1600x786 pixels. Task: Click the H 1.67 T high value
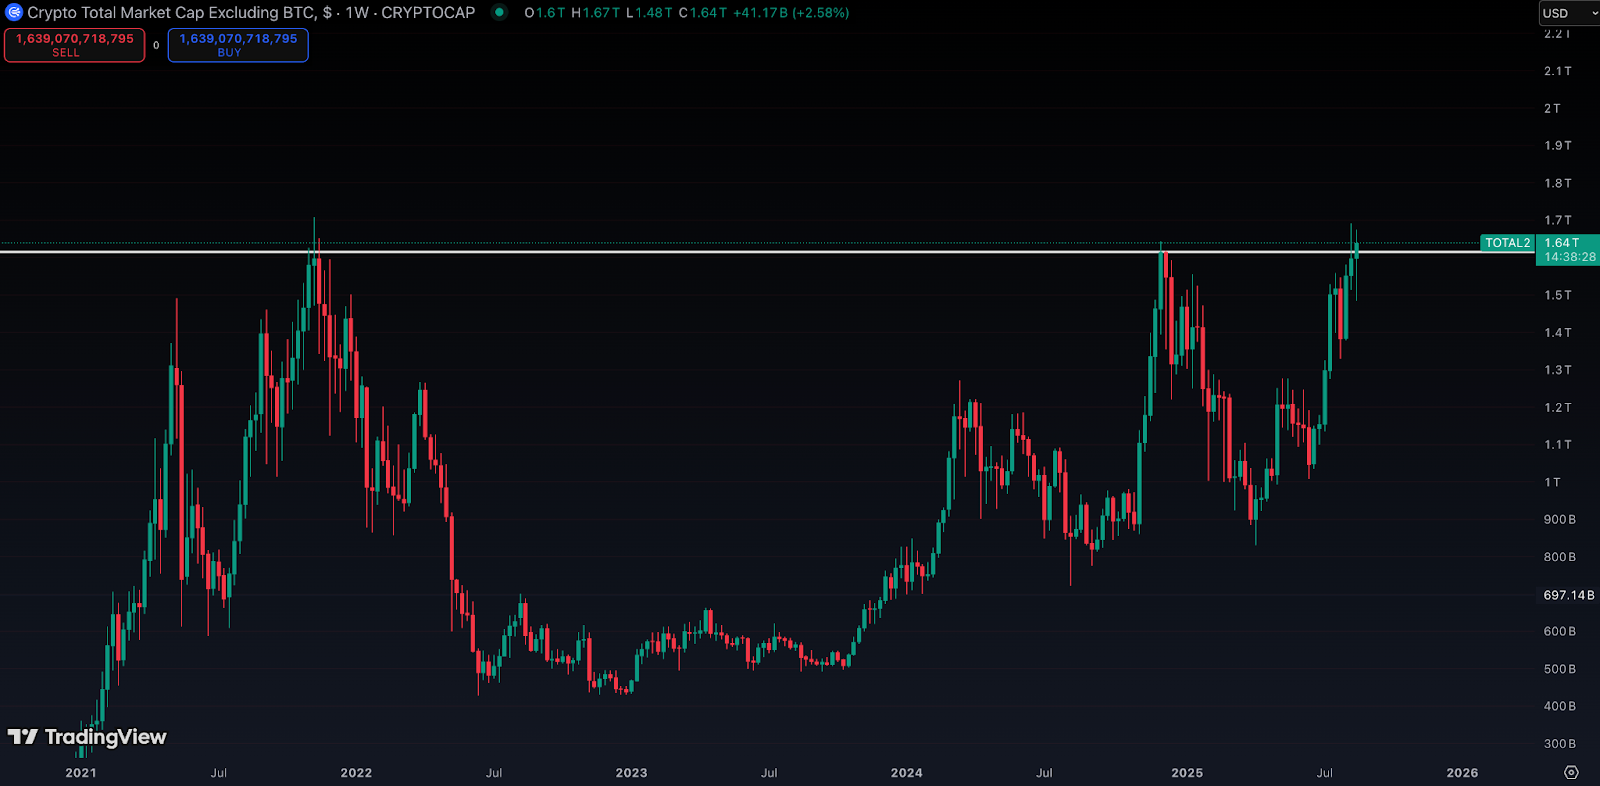coord(596,13)
